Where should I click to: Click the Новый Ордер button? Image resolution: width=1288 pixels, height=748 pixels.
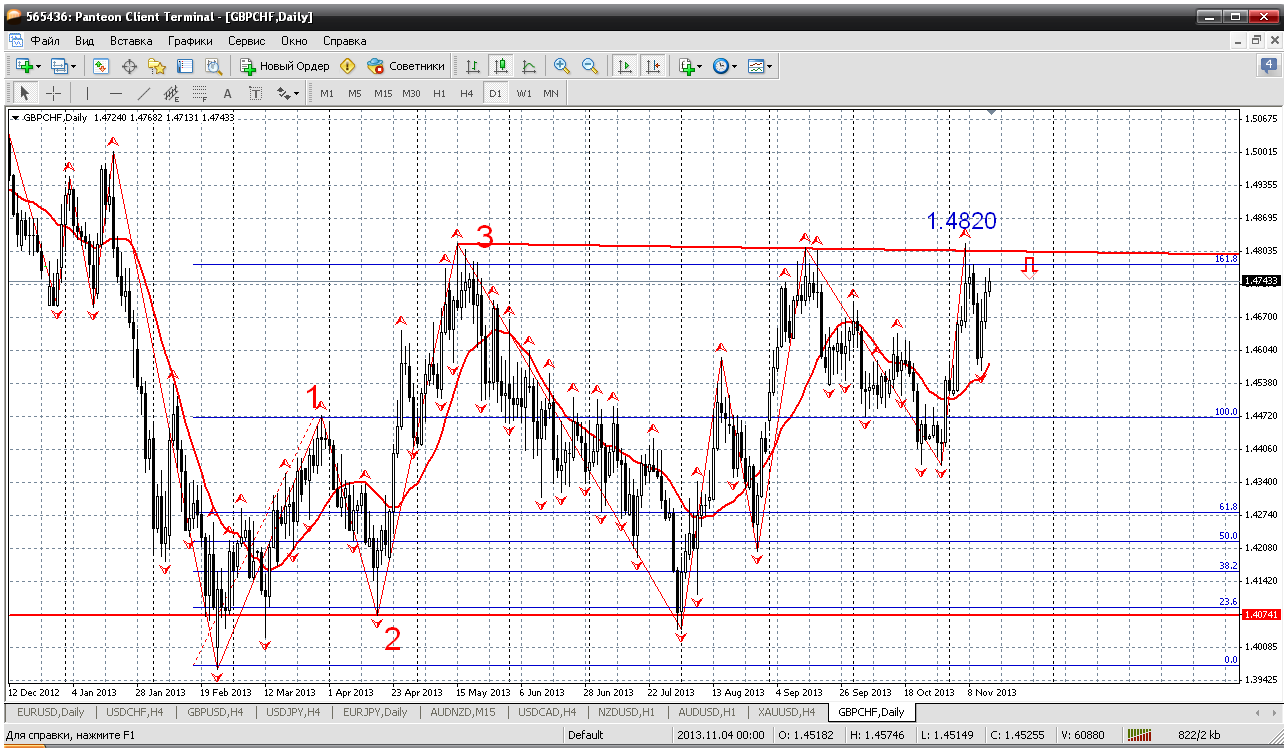tap(285, 66)
